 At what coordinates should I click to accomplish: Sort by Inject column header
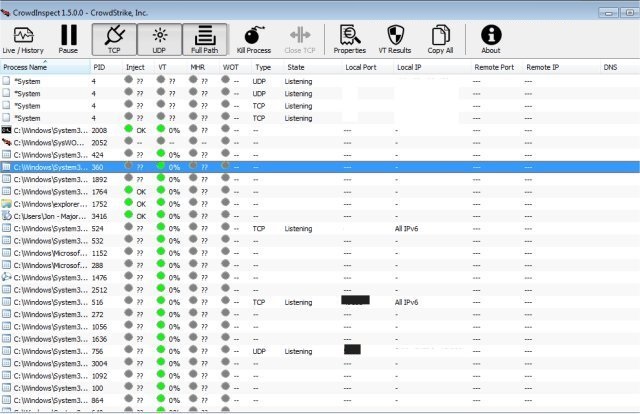pyautogui.click(x=138, y=67)
